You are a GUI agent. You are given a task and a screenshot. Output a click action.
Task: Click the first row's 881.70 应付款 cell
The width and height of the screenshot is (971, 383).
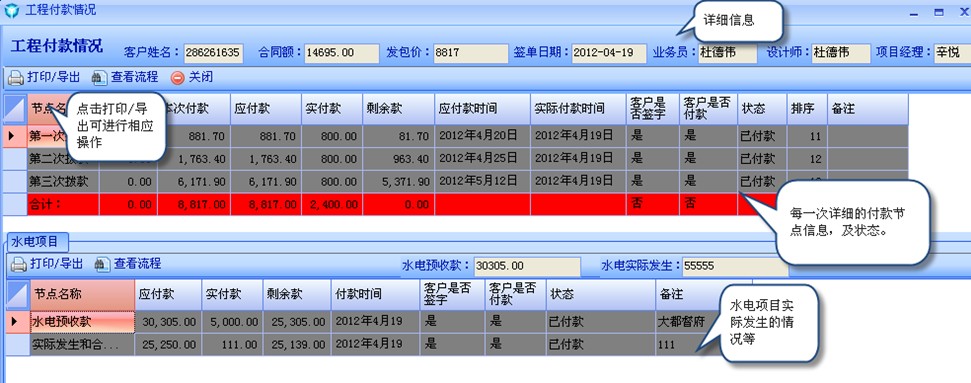266,136
